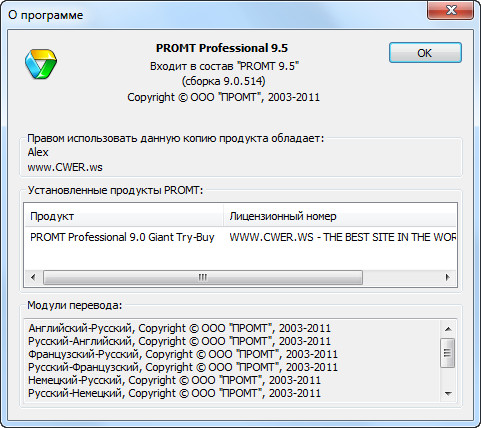481x428 pixels.
Task: Click the PROMT logo icon
Action: point(41,64)
